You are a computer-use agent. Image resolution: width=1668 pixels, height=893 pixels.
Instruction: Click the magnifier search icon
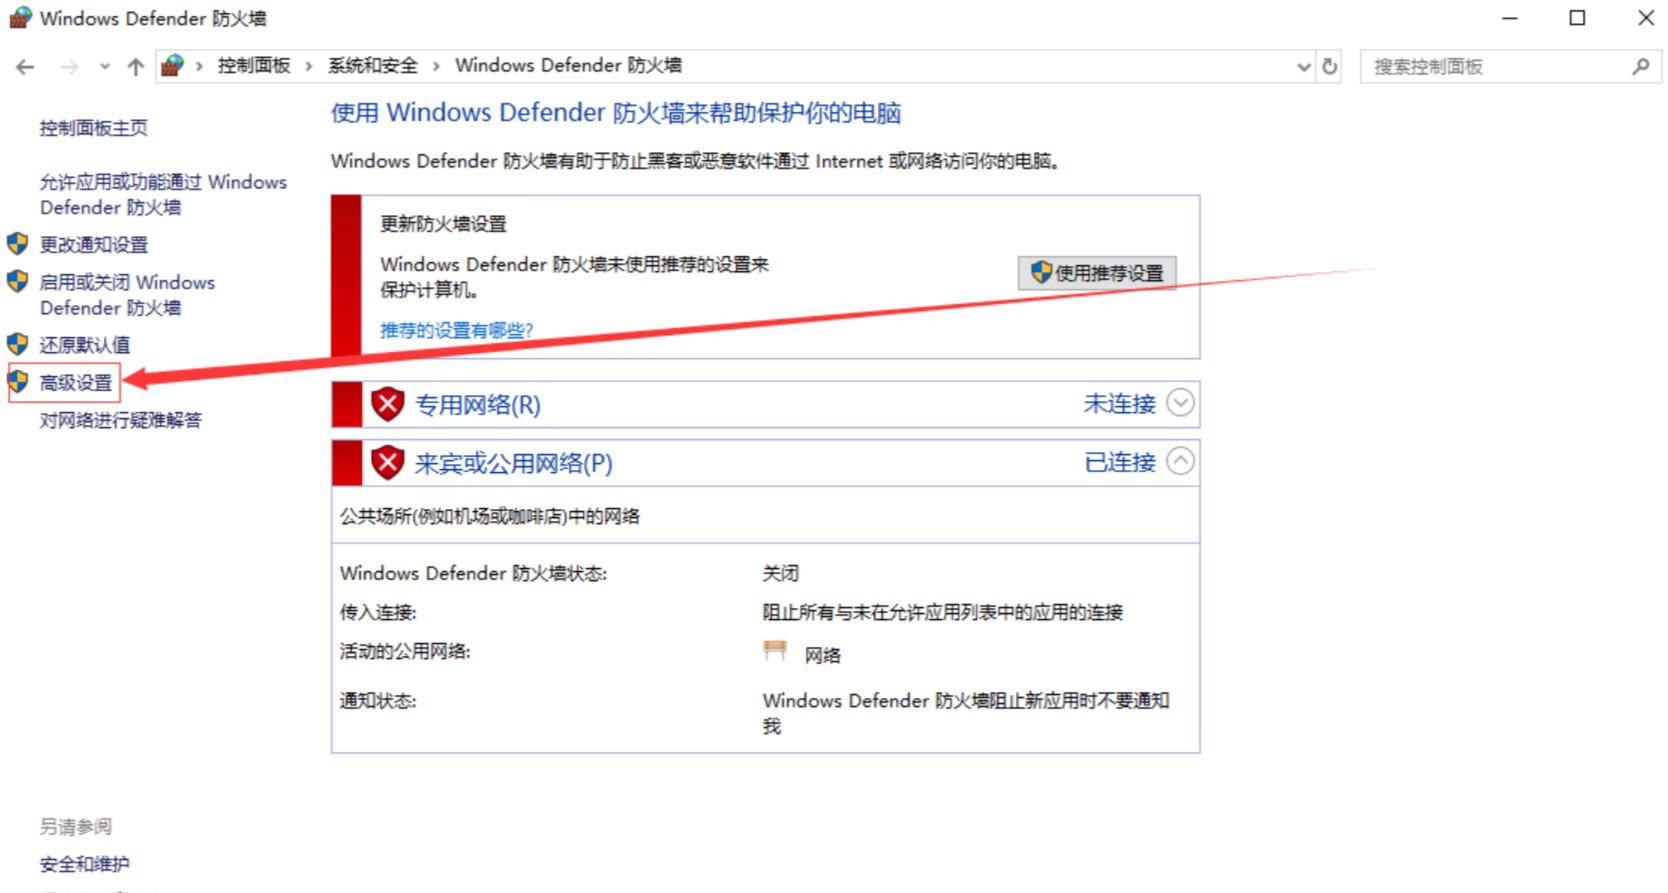[x=1640, y=67]
